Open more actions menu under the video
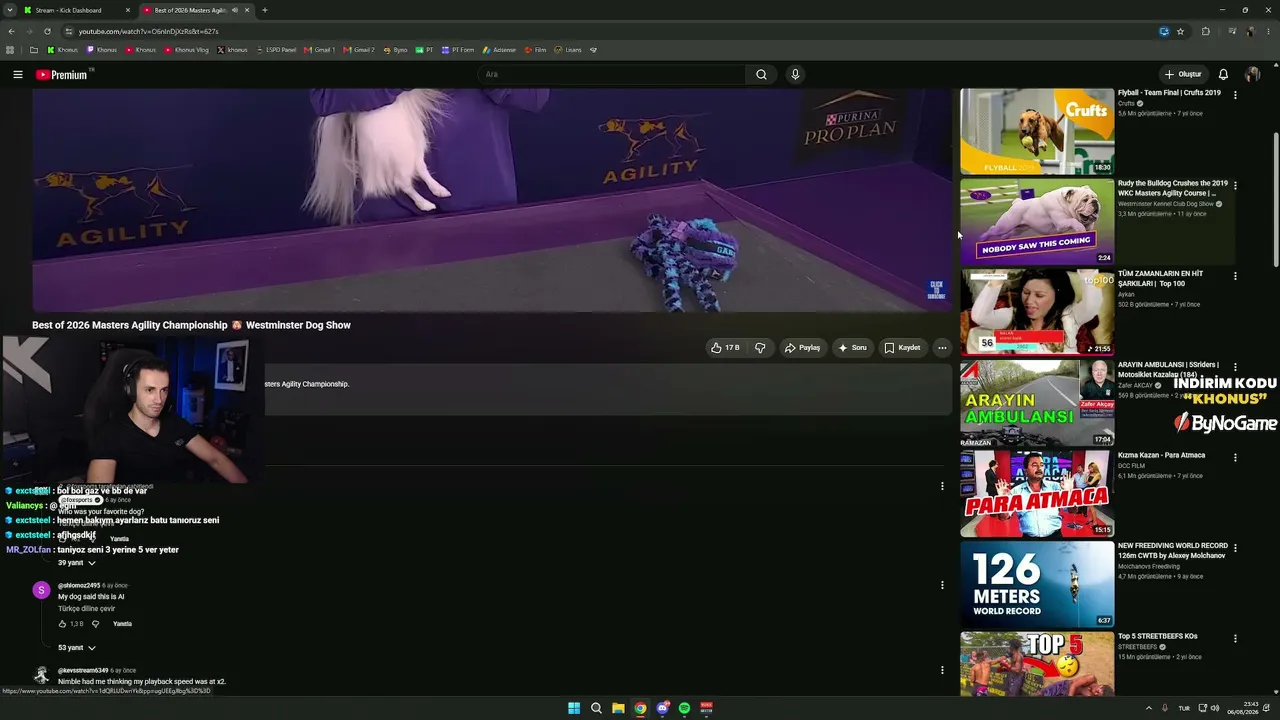 (942, 348)
